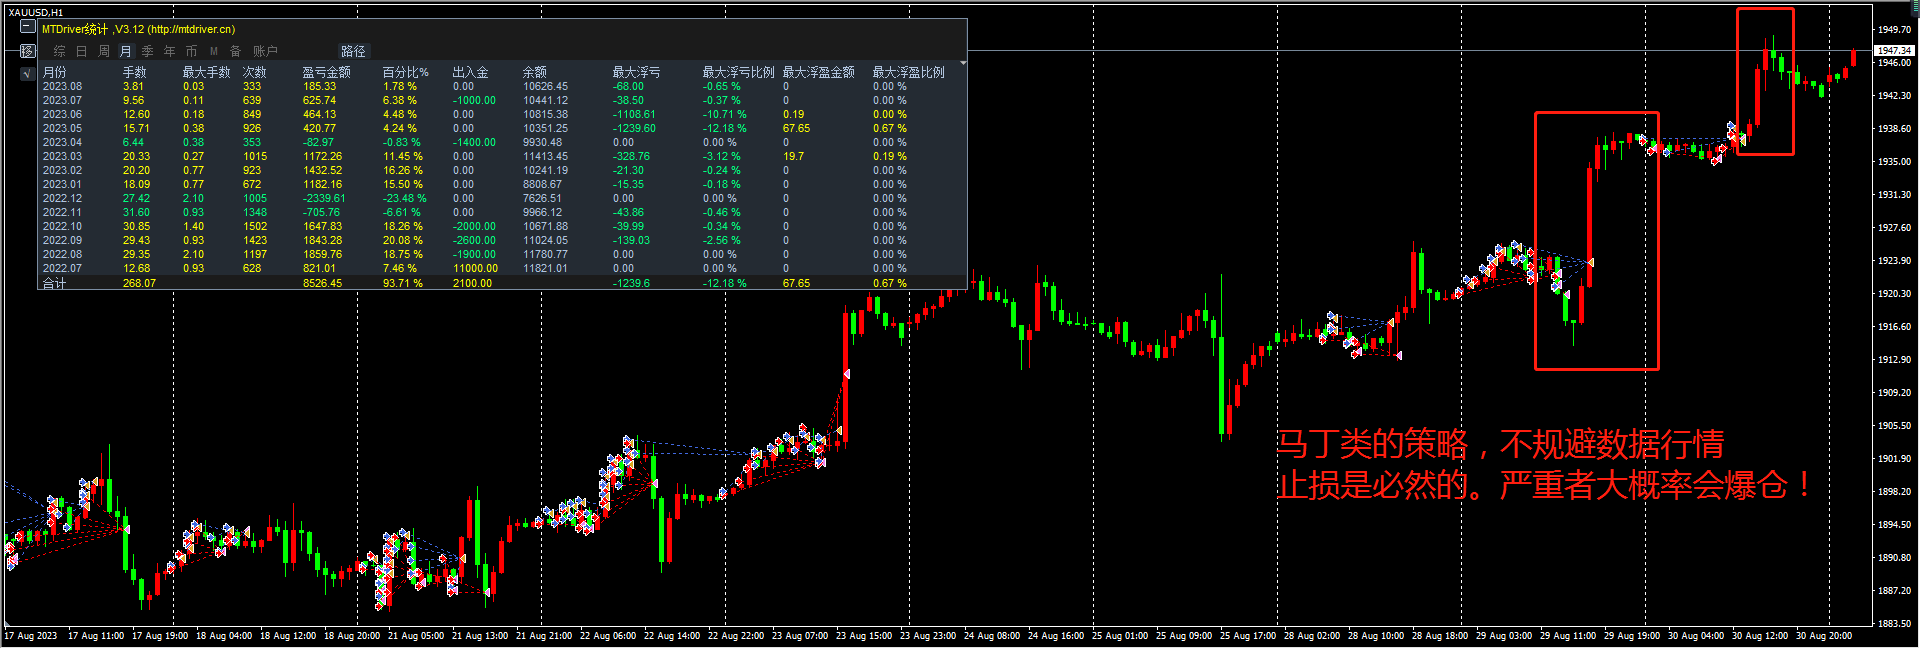This screenshot has width=1920, height=649.
Task: Click the 手数 column header
Action: 134,72
